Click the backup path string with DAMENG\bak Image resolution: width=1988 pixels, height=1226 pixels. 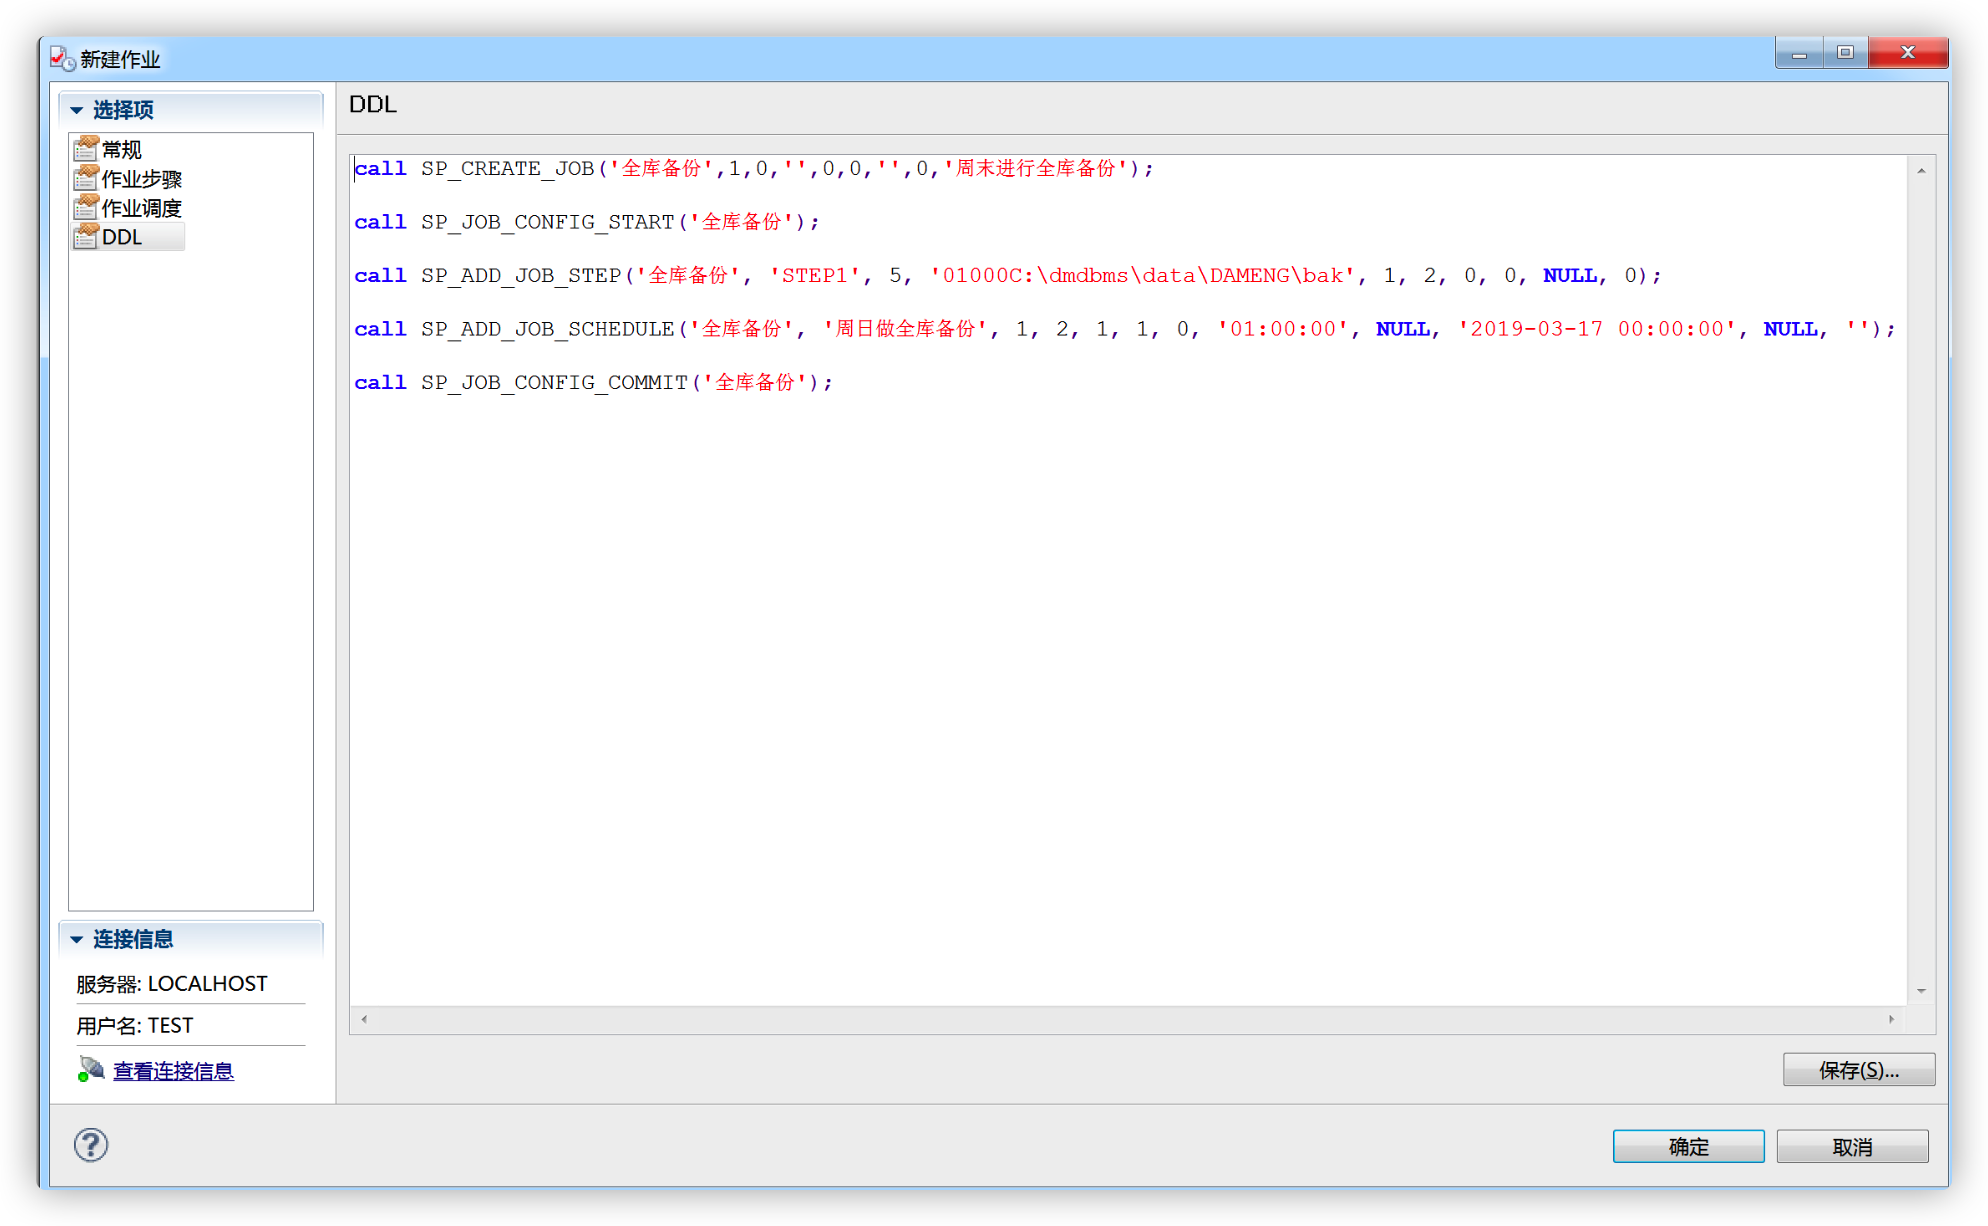1142,275
